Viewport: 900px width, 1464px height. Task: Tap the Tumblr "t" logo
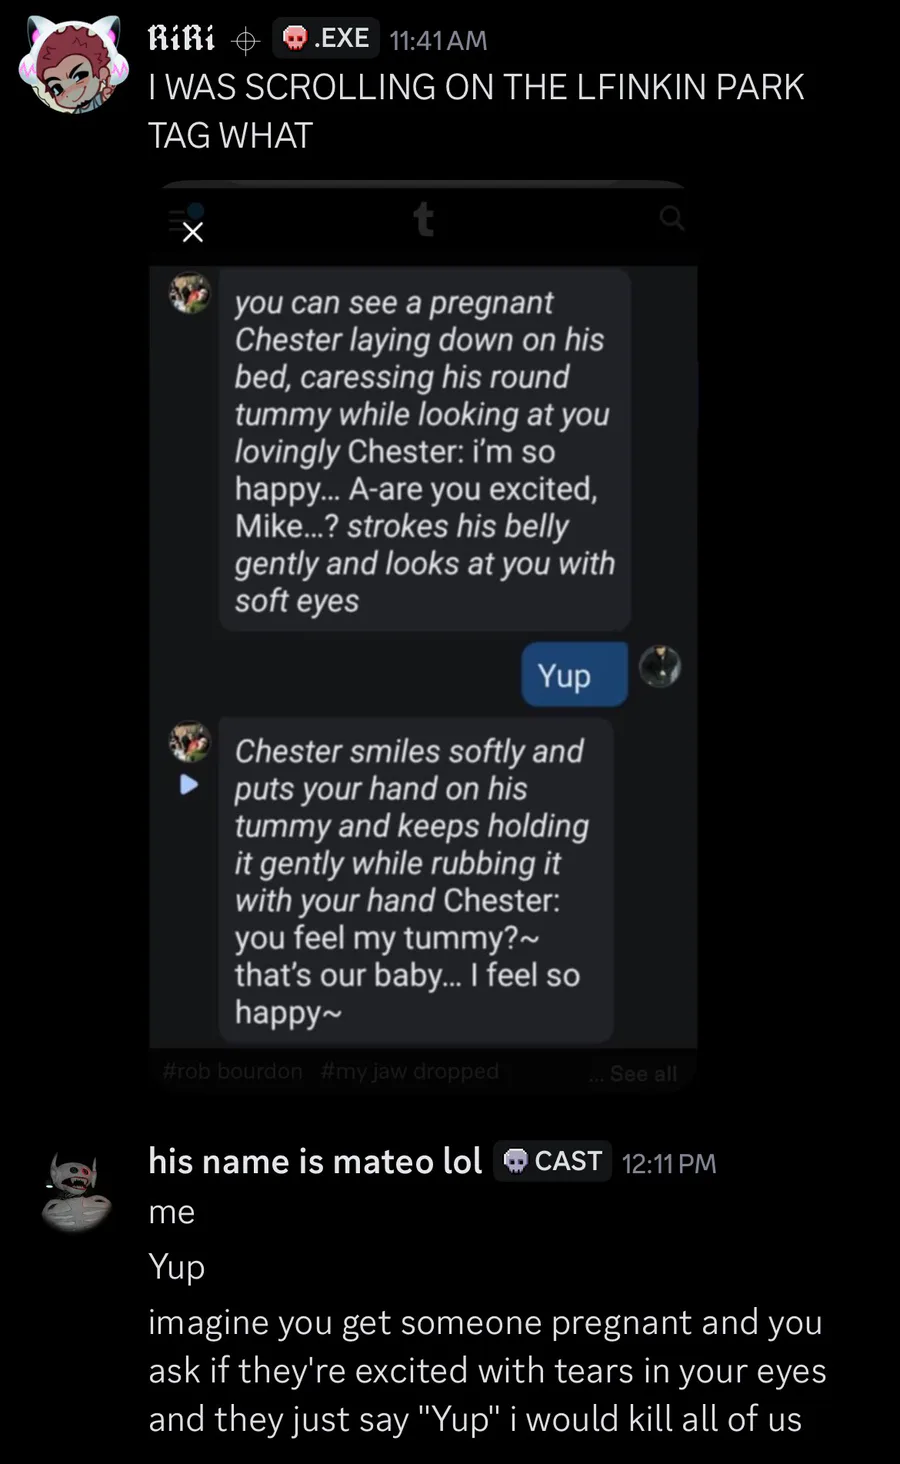(423, 219)
